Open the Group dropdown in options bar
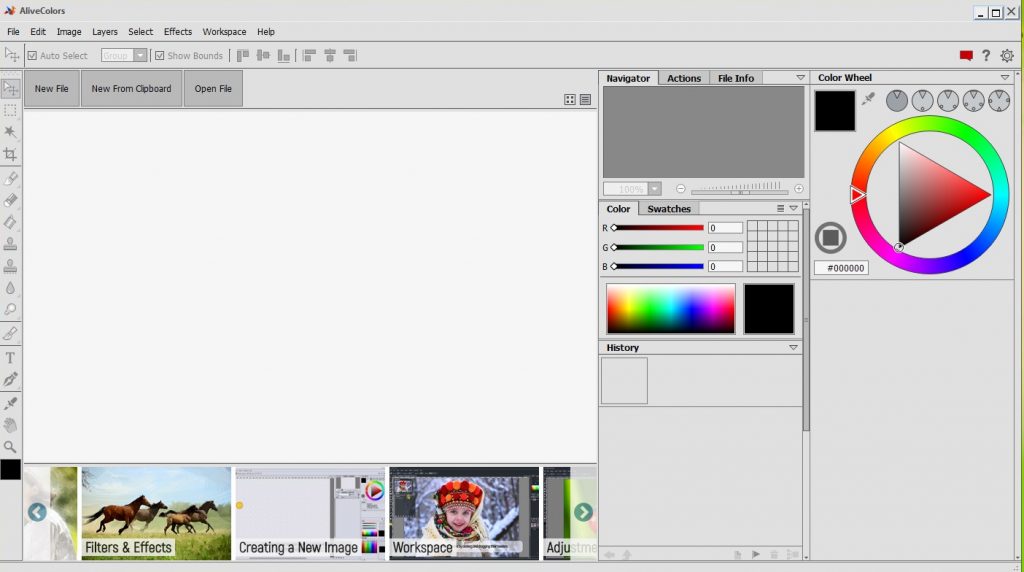 coord(140,56)
